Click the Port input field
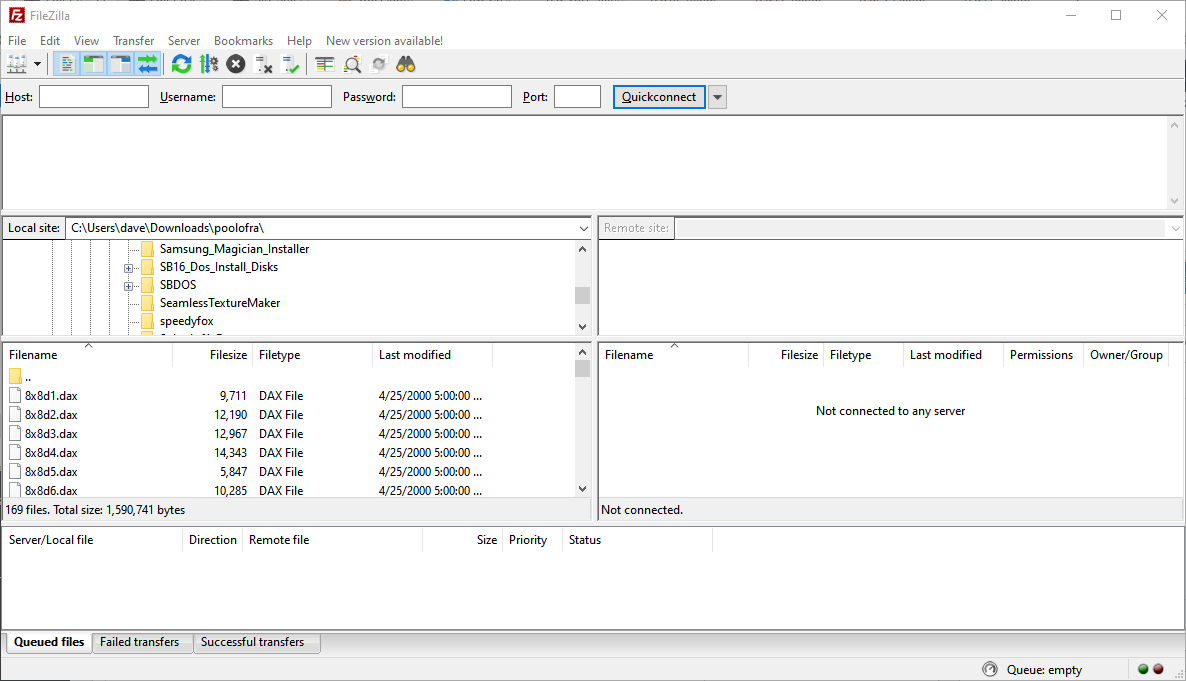The image size is (1186, 681). (x=577, y=97)
